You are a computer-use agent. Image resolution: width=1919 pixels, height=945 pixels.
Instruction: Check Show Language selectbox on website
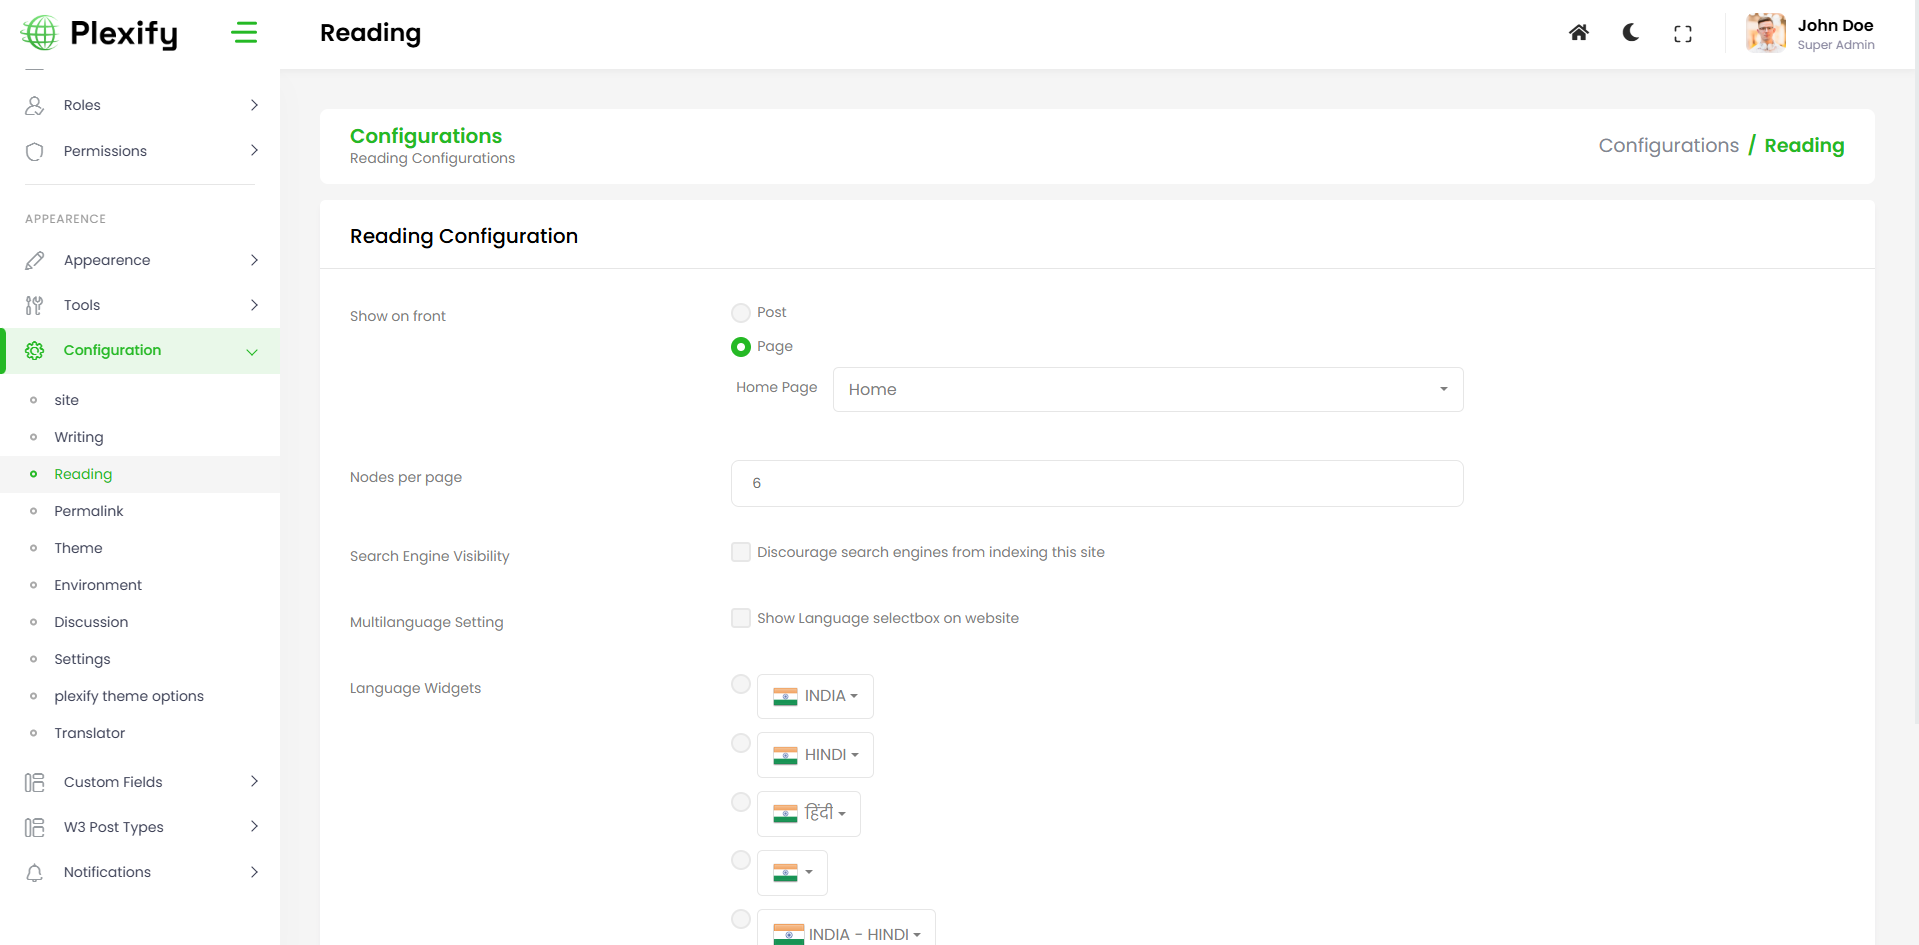(x=741, y=618)
